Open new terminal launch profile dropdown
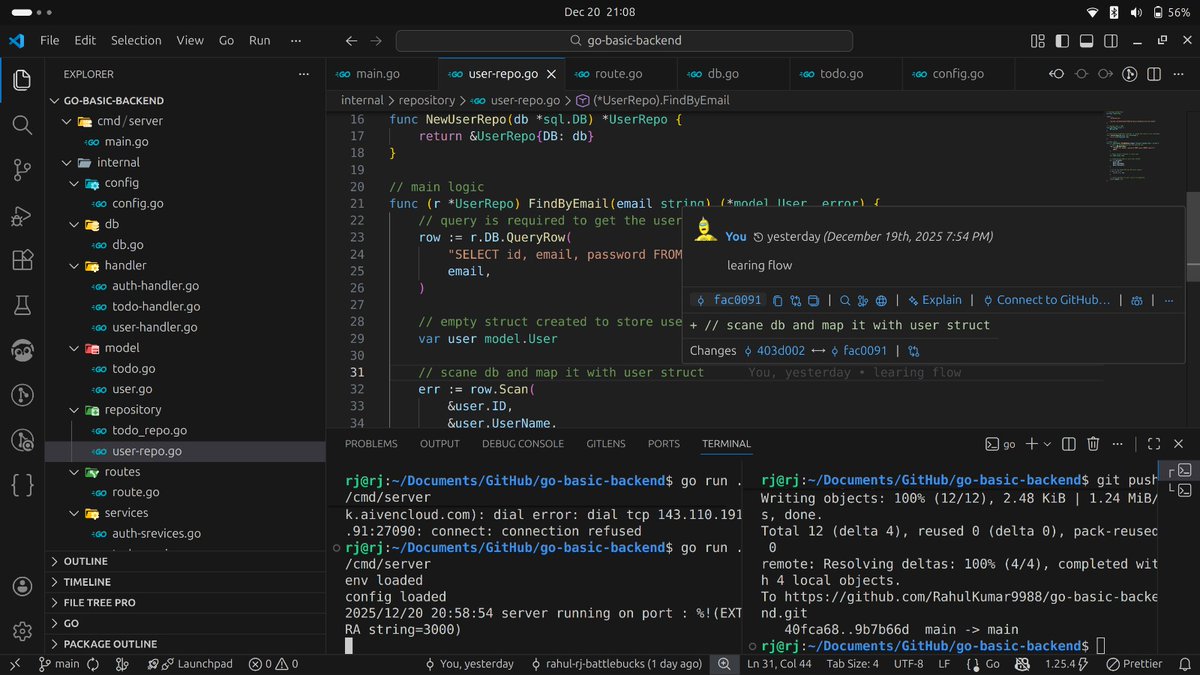Viewport: 1200px width, 675px height. point(1047,444)
